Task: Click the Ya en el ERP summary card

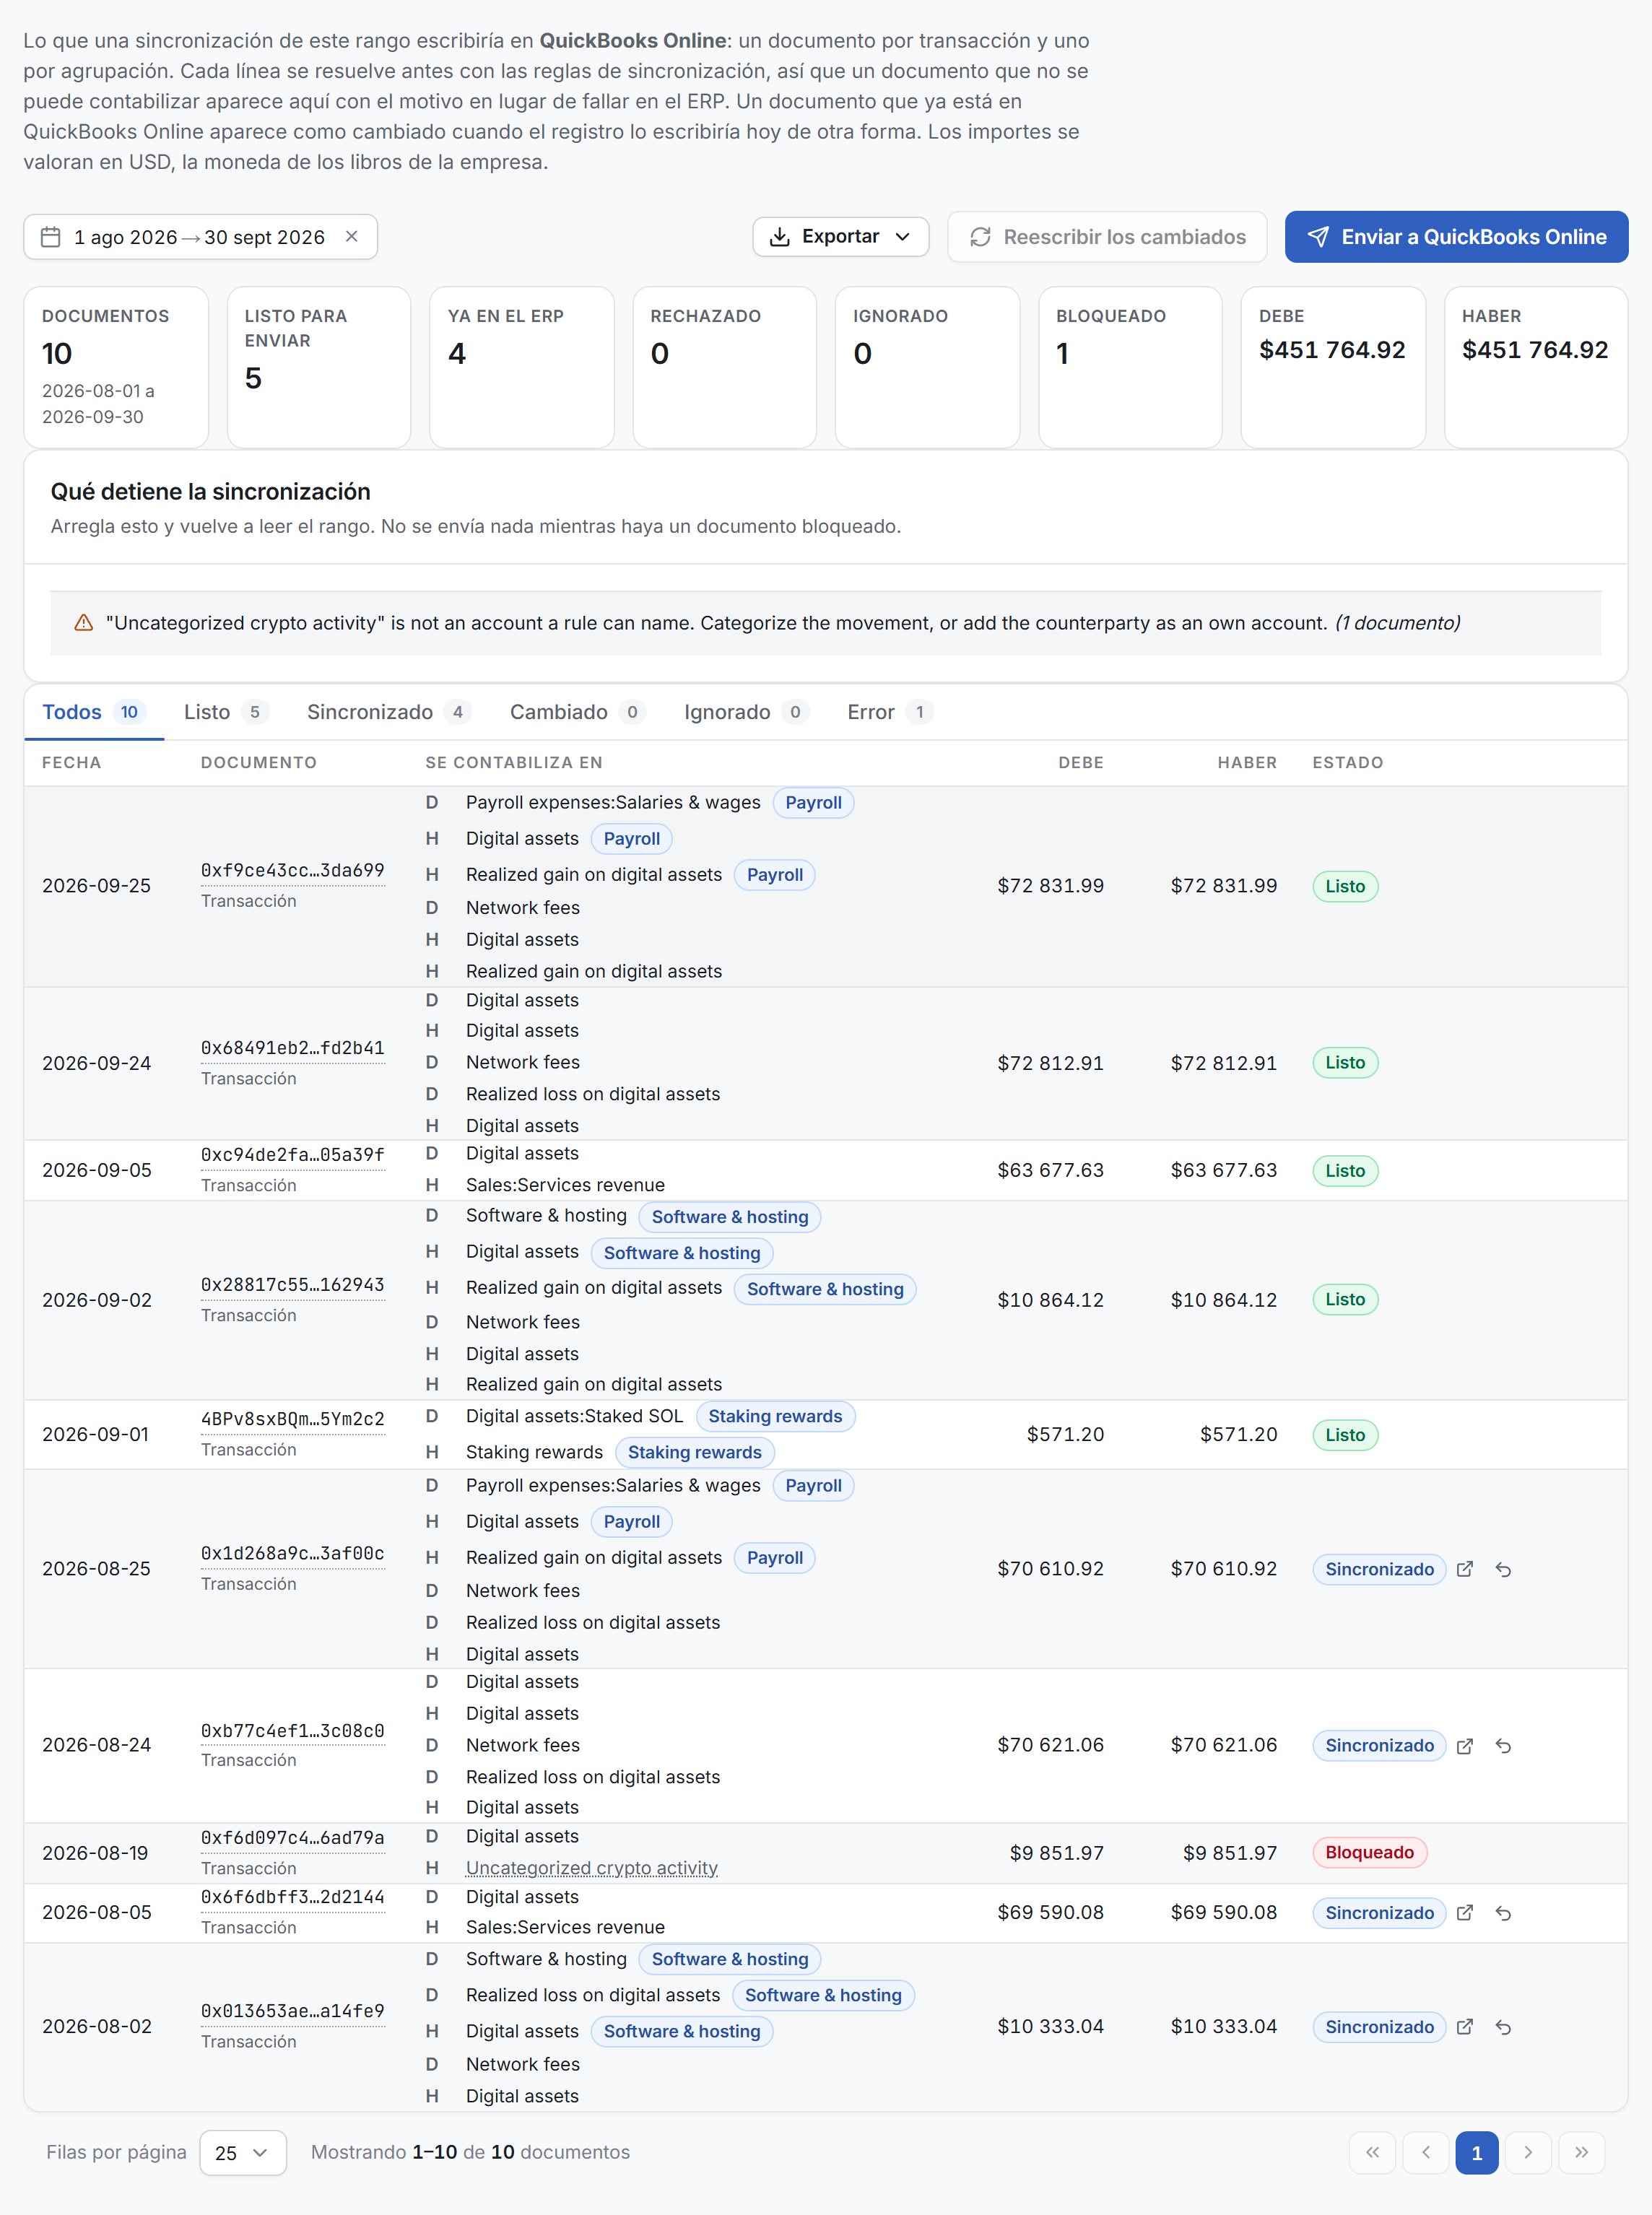Action: pyautogui.click(x=521, y=367)
